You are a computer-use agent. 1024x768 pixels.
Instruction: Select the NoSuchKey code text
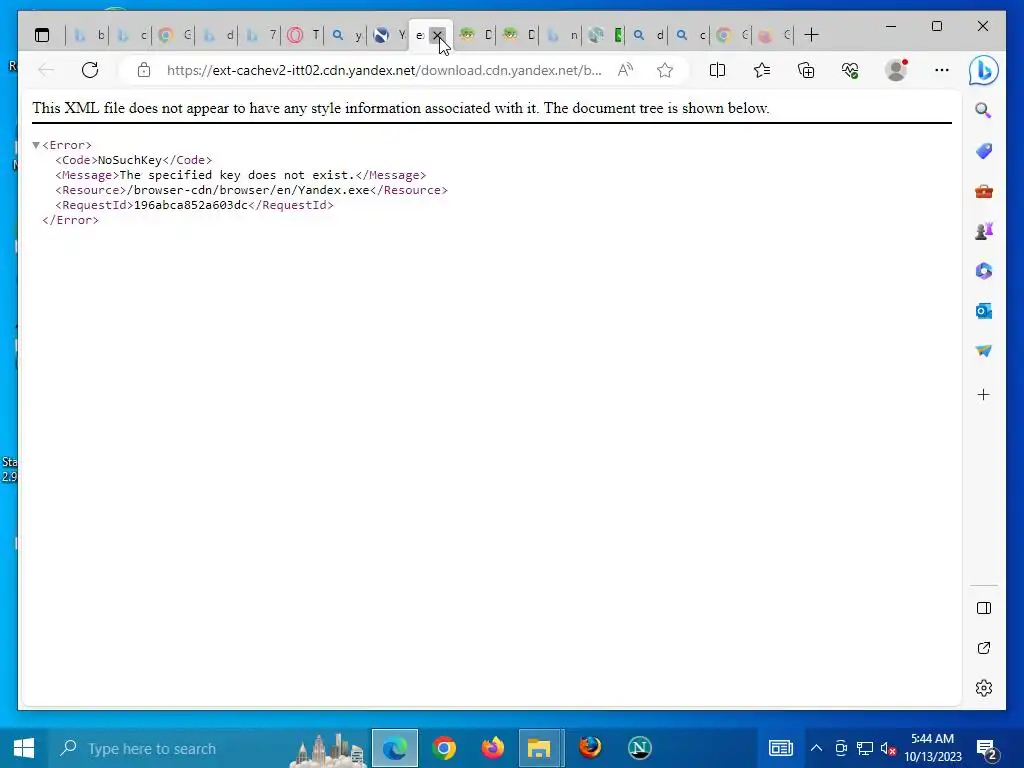tap(129, 160)
